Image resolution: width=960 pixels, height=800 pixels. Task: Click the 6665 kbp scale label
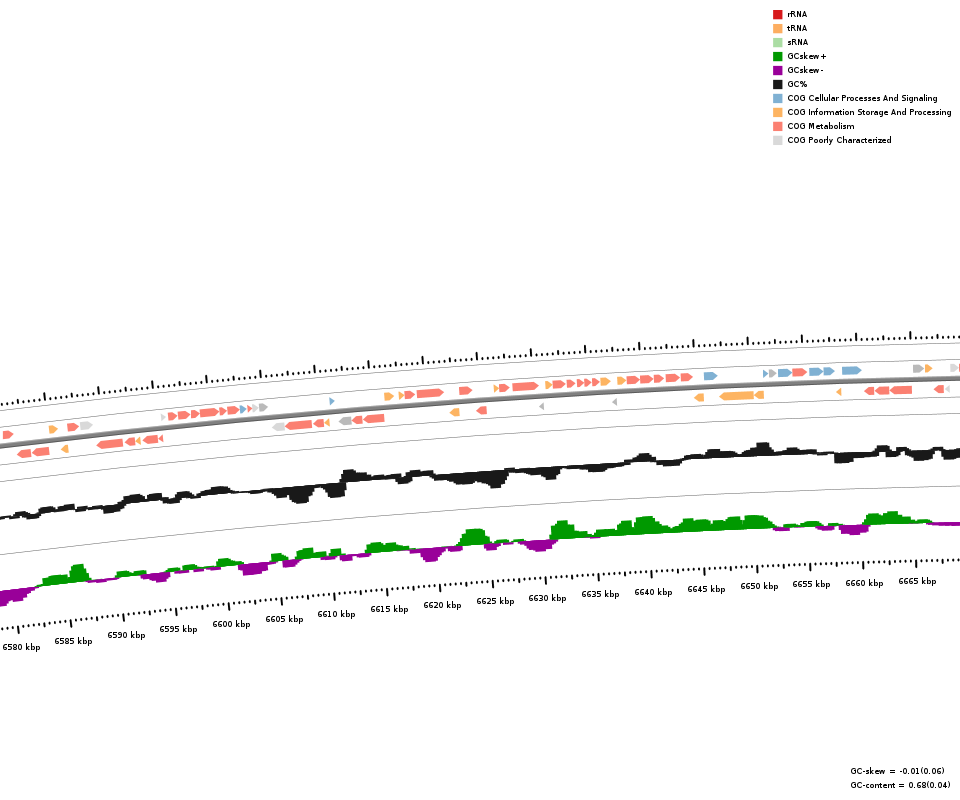pos(917,581)
